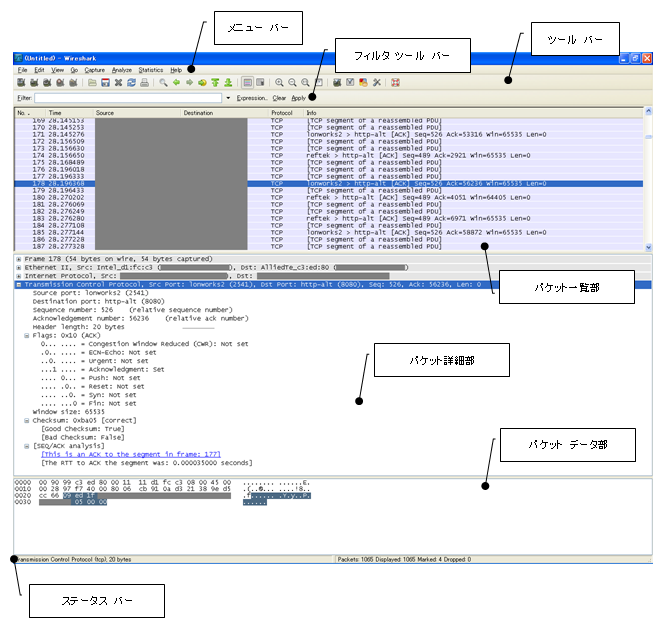The height and width of the screenshot is (626, 664).
Task: Open the Capture menu
Action: (95, 70)
